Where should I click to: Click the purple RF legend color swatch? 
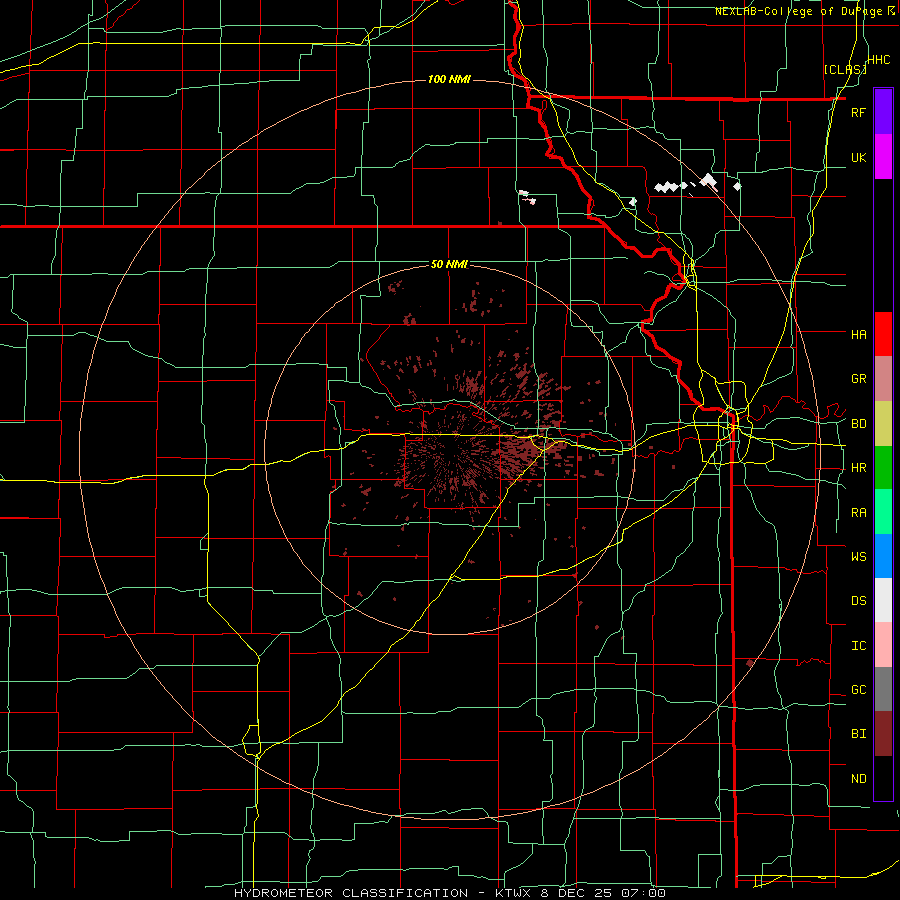point(883,112)
